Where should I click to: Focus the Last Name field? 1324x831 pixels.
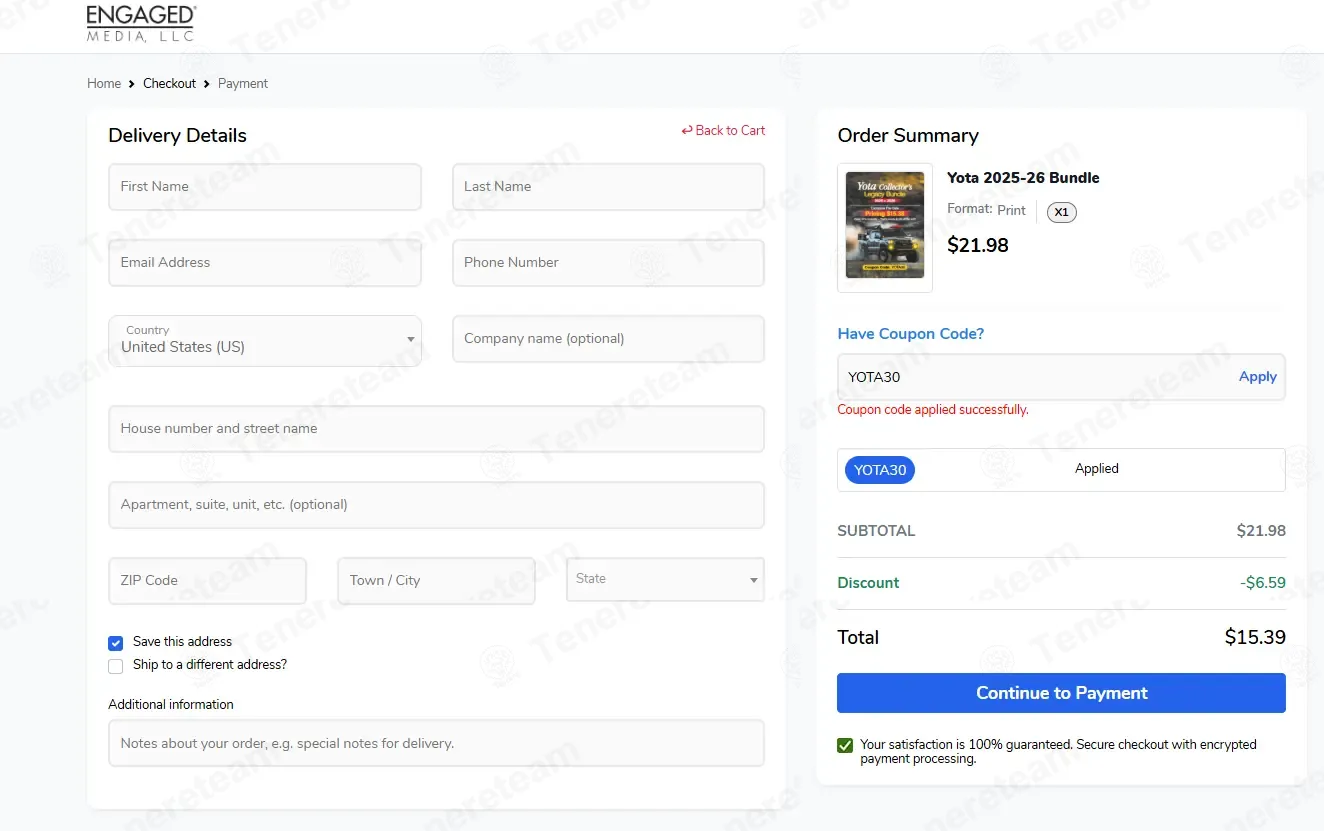(x=608, y=187)
